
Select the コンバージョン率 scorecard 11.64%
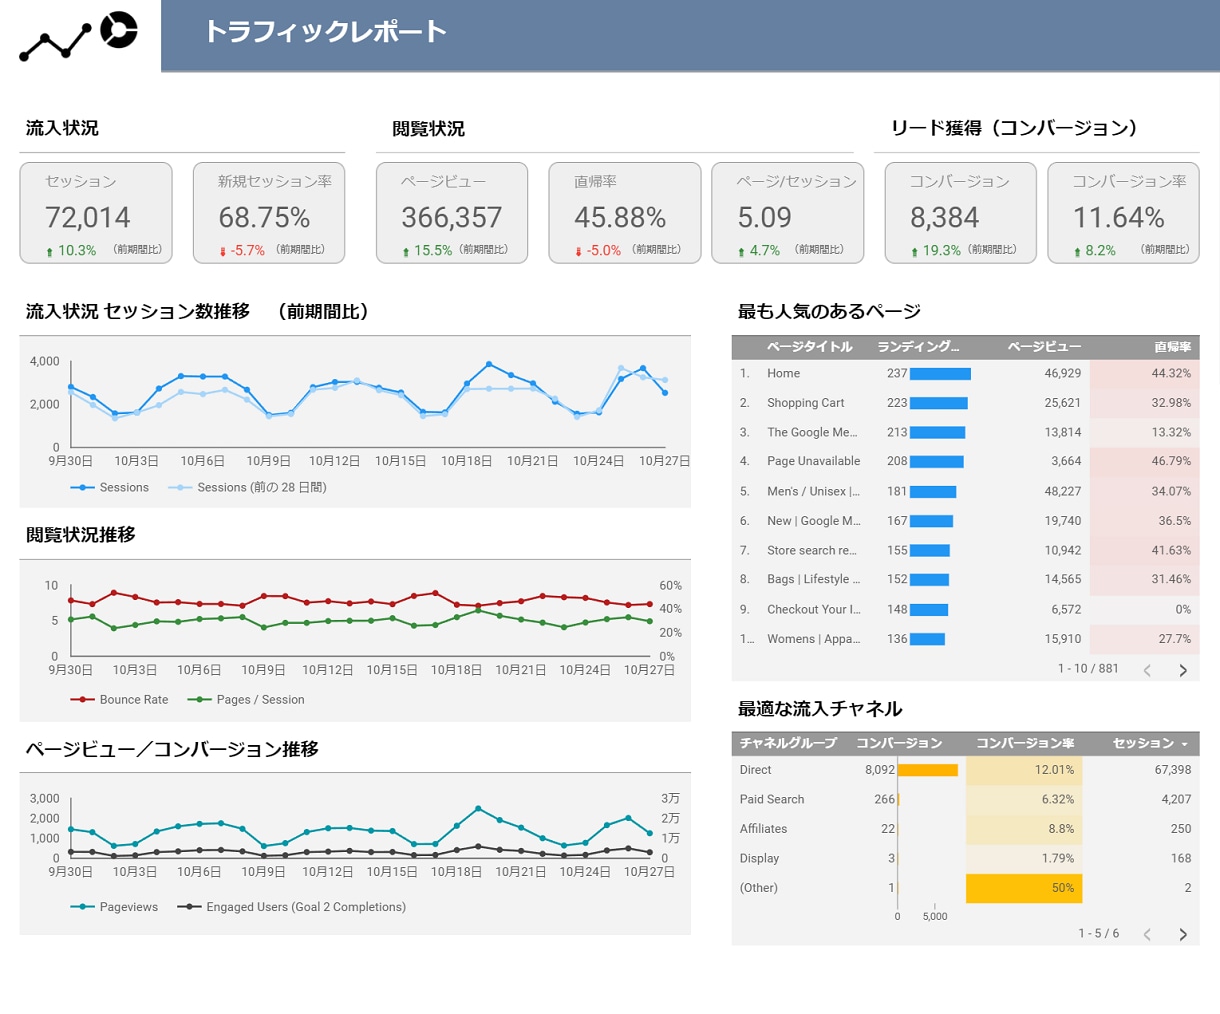point(1124,213)
